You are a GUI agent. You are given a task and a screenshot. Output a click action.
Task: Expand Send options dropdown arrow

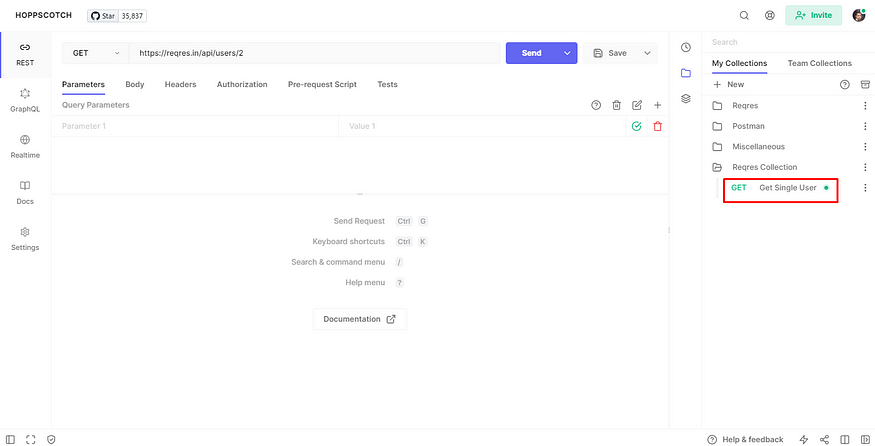[567, 53]
